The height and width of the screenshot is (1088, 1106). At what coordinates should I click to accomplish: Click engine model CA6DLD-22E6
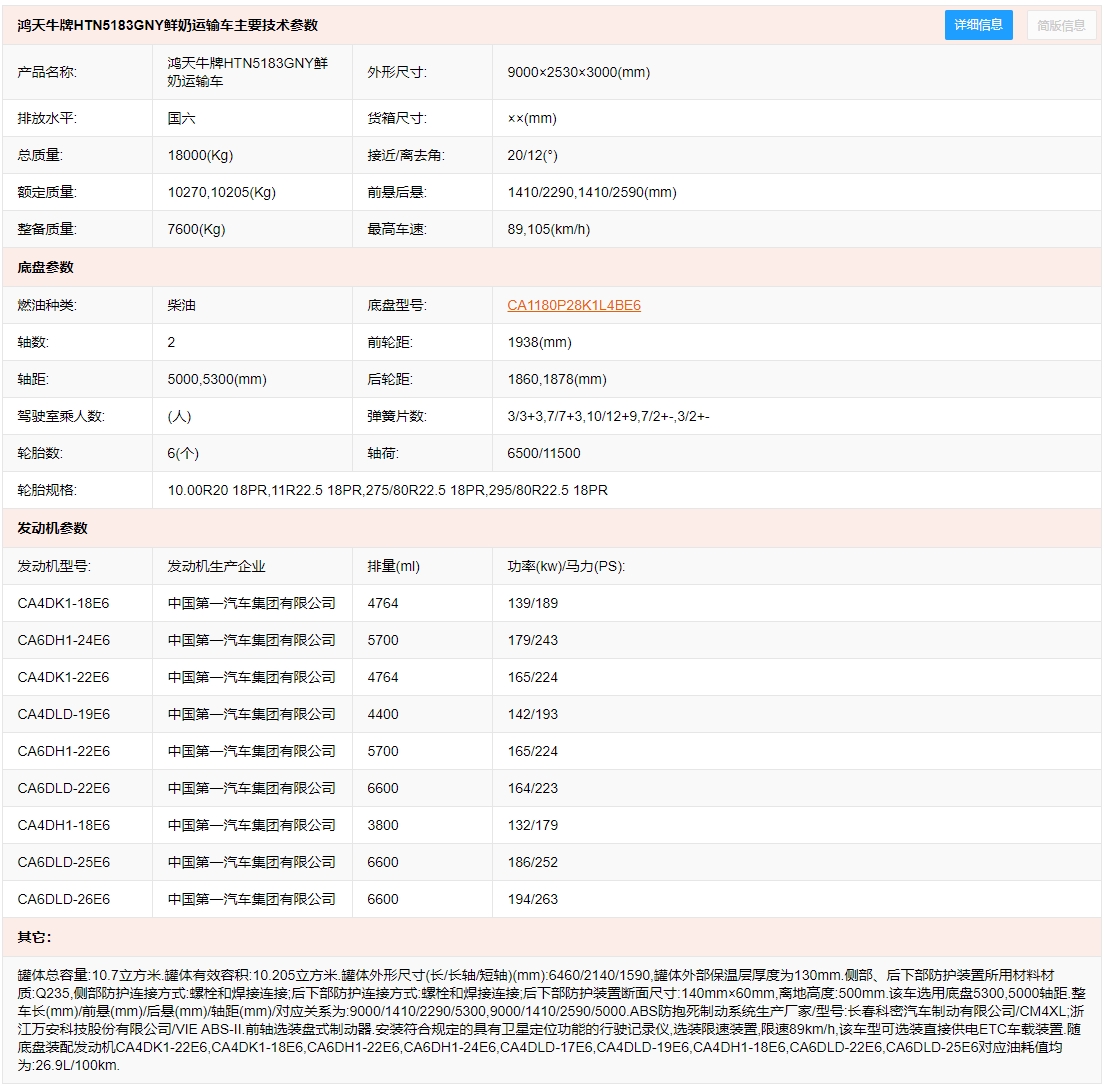pos(63,788)
